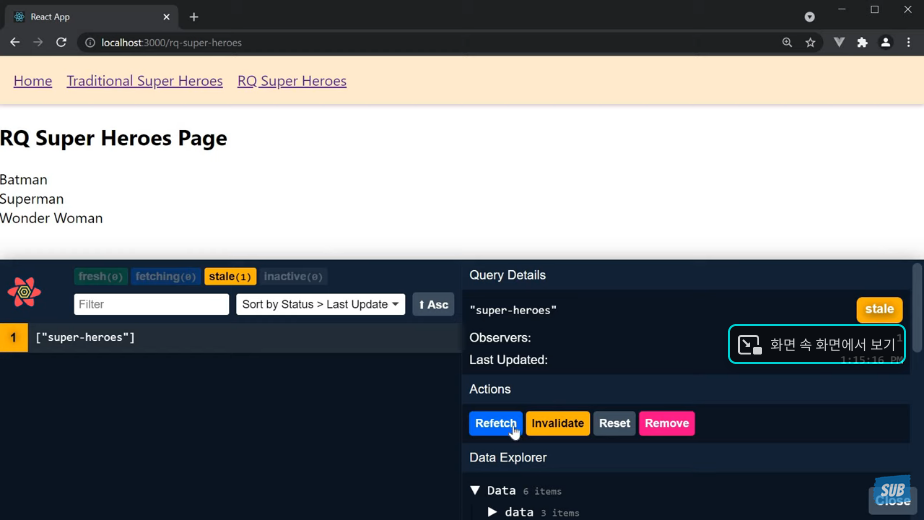Image resolution: width=924 pixels, height=520 pixels.
Task: Toggle the fetching(0) status filter
Action: pos(166,277)
